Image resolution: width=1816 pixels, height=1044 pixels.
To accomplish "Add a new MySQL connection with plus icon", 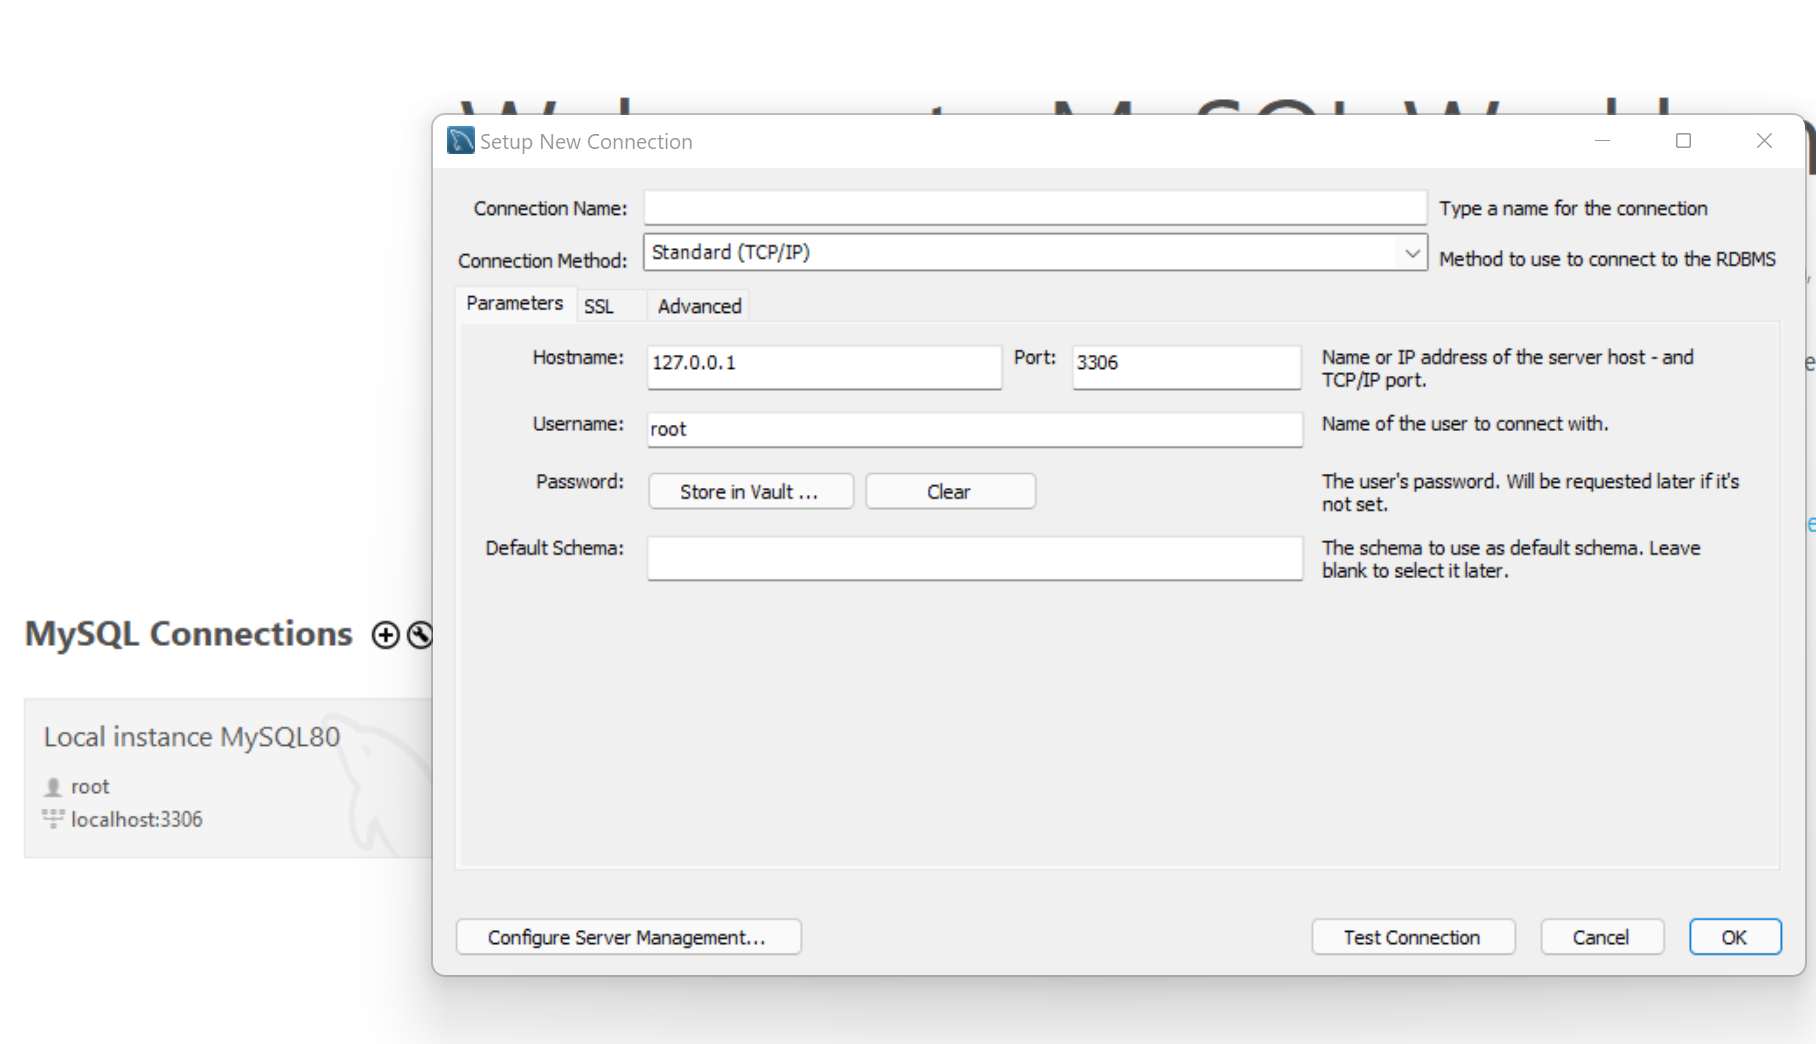I will point(385,635).
